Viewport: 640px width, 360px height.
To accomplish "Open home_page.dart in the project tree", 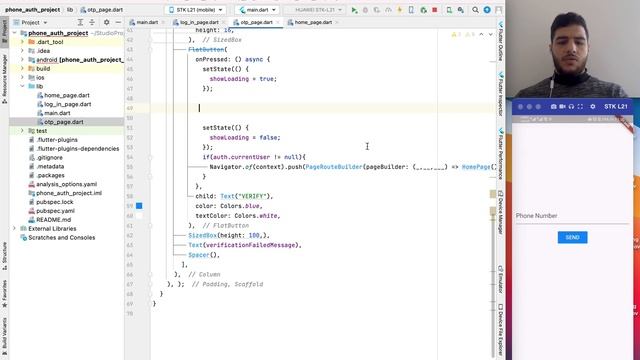I will (67, 96).
